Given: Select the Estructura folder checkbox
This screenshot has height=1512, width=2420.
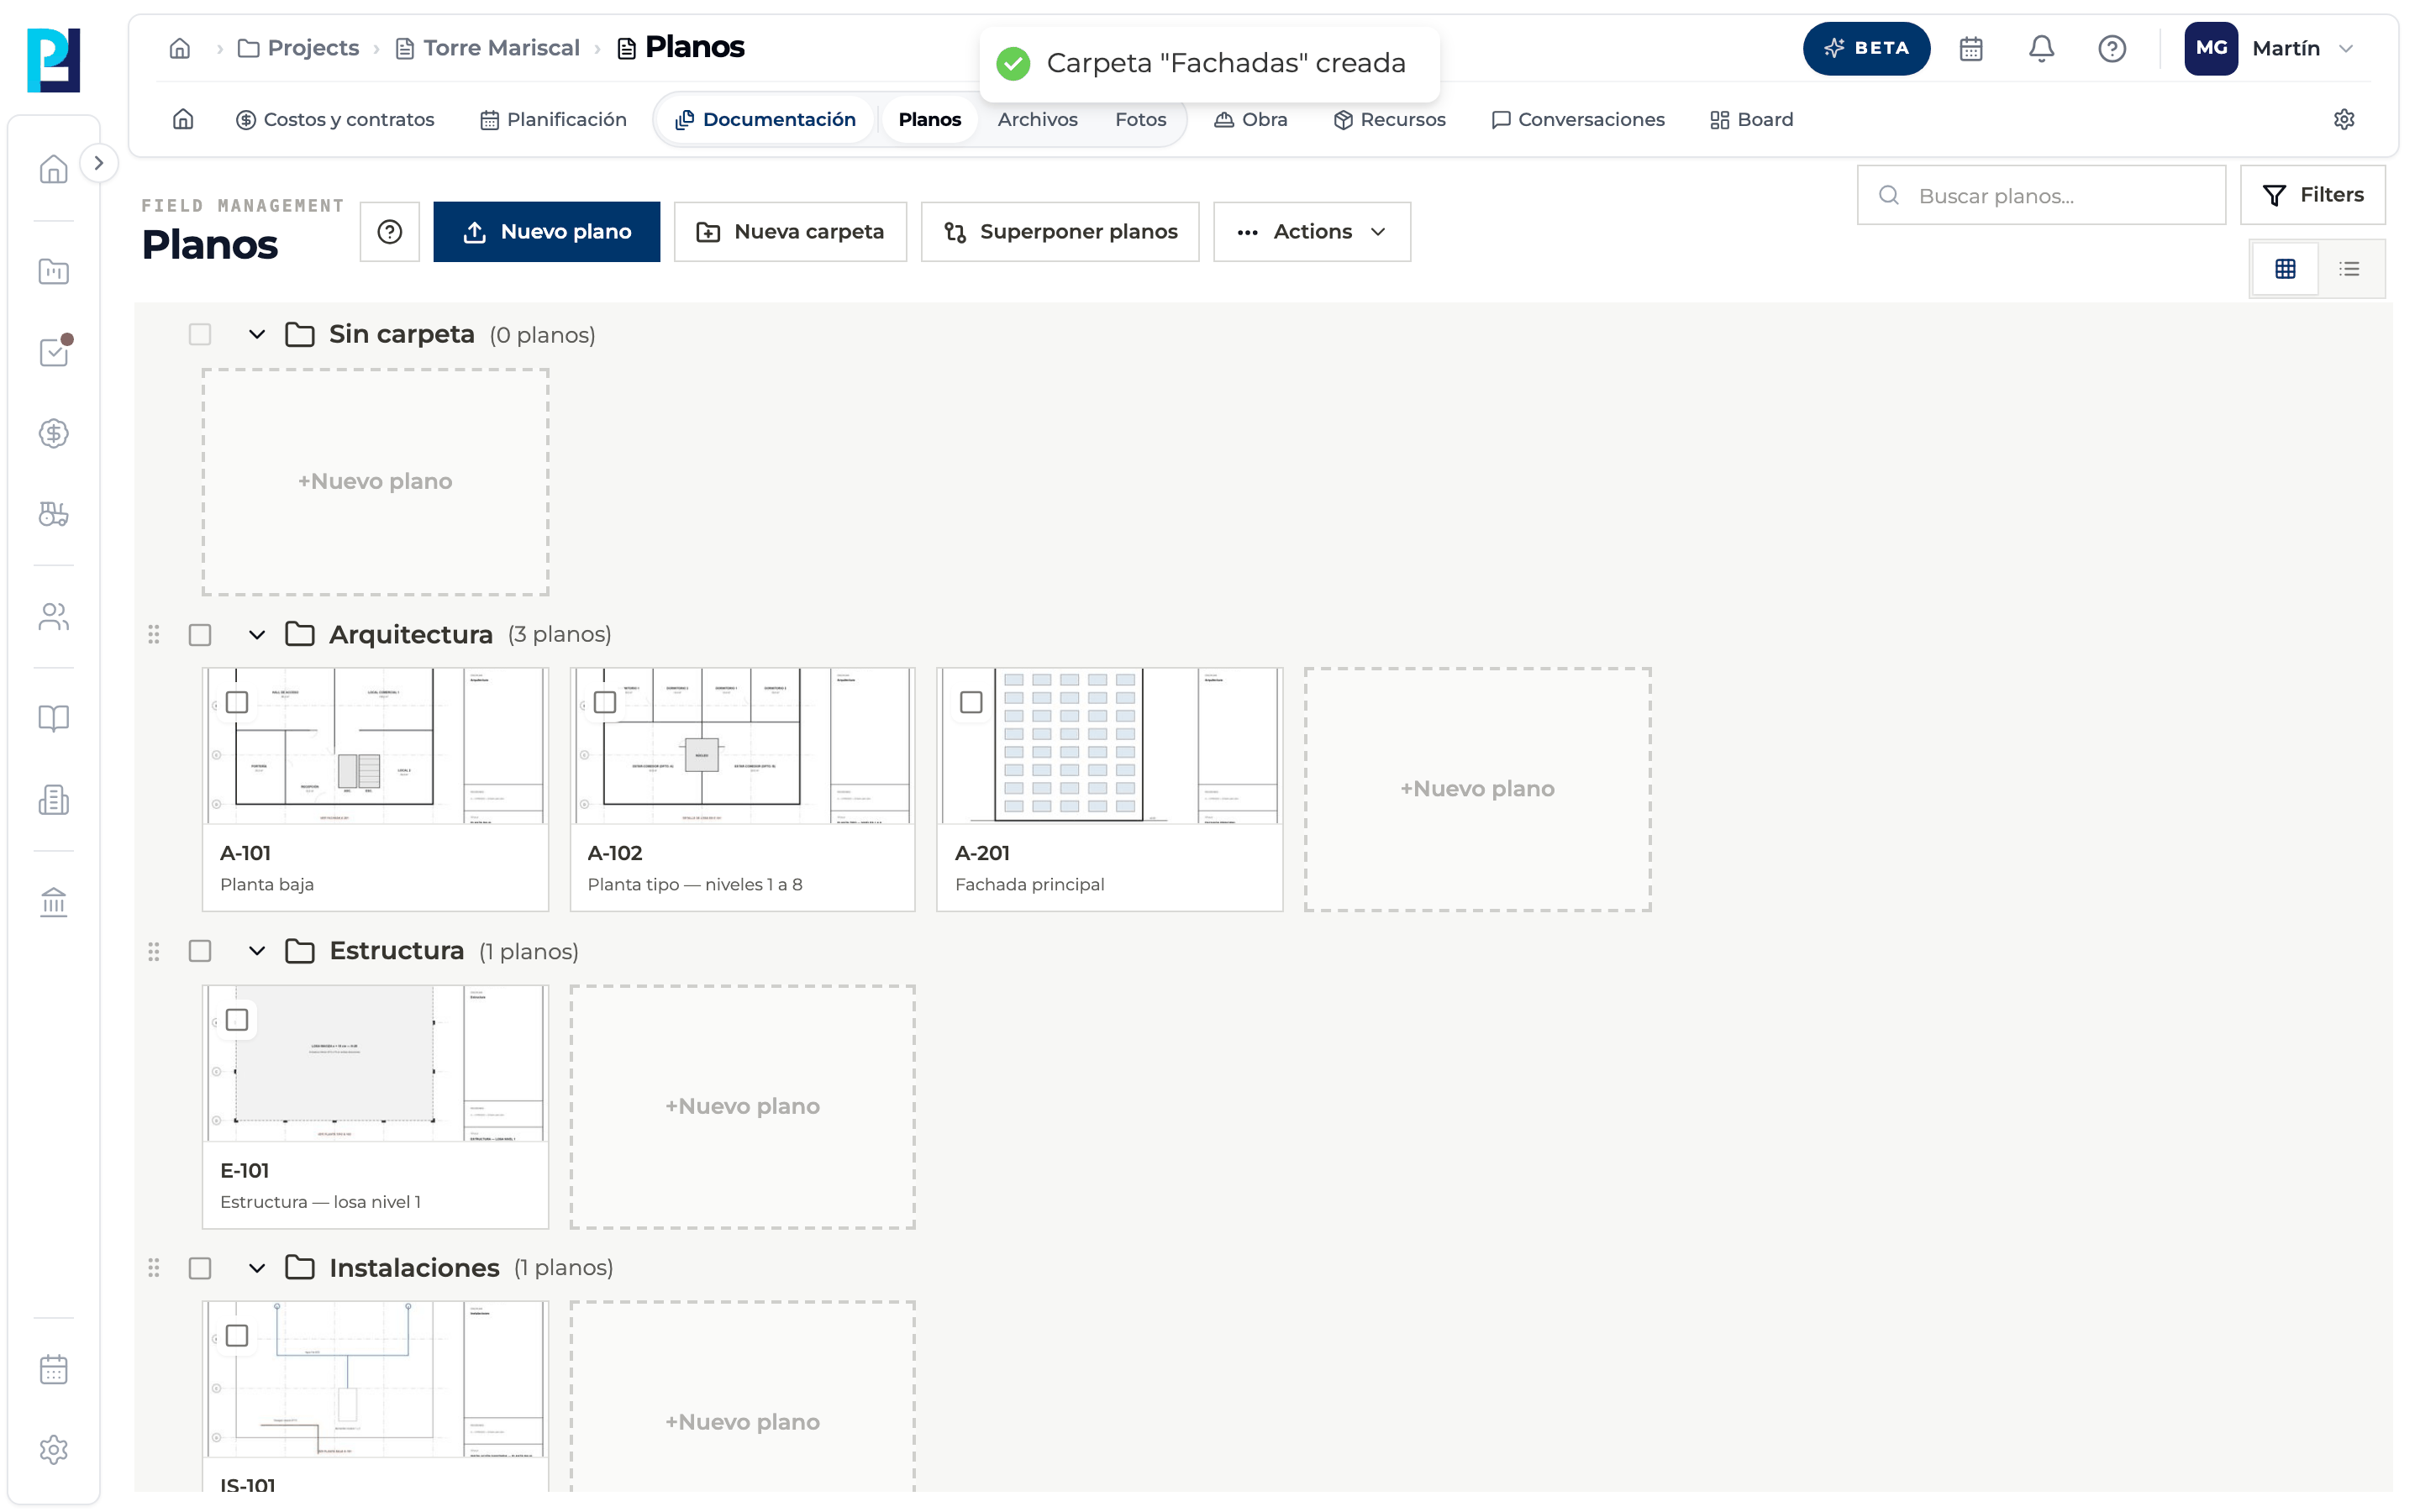Looking at the screenshot, I should tap(200, 951).
